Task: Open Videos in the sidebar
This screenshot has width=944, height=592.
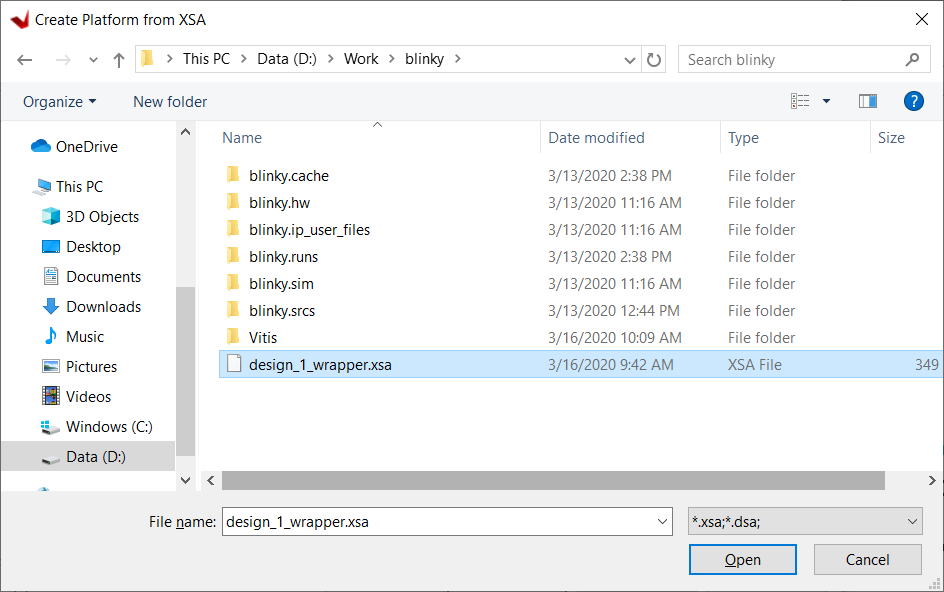Action: coord(76,397)
